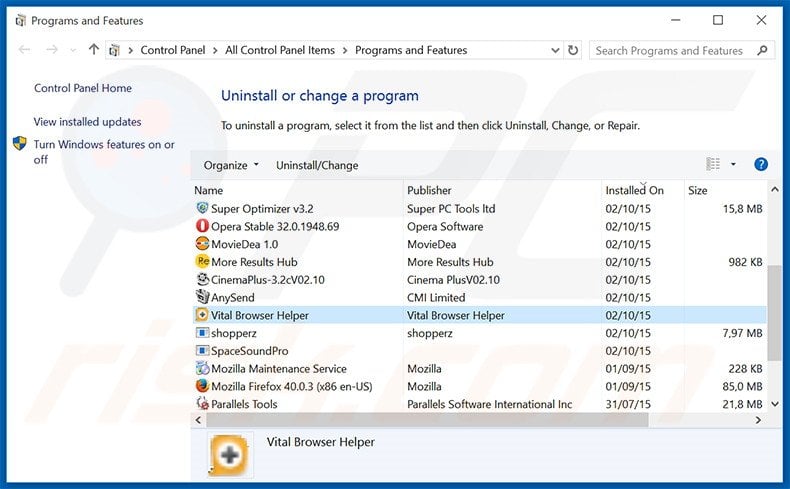Go up one level with up arrow
The image size is (790, 489).
(x=94, y=49)
